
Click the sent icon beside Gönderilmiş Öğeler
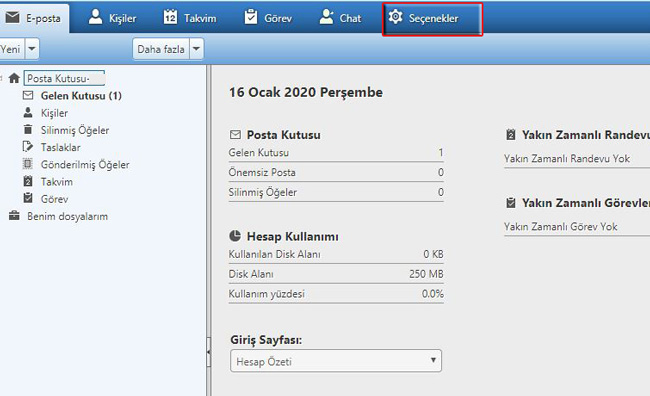pyautogui.click(x=27, y=164)
